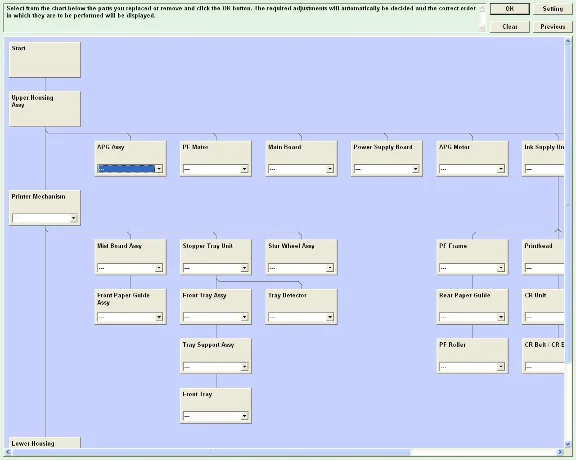Expand the Front Tray dropdown
The height and width of the screenshot is (460, 576).
coord(244,416)
